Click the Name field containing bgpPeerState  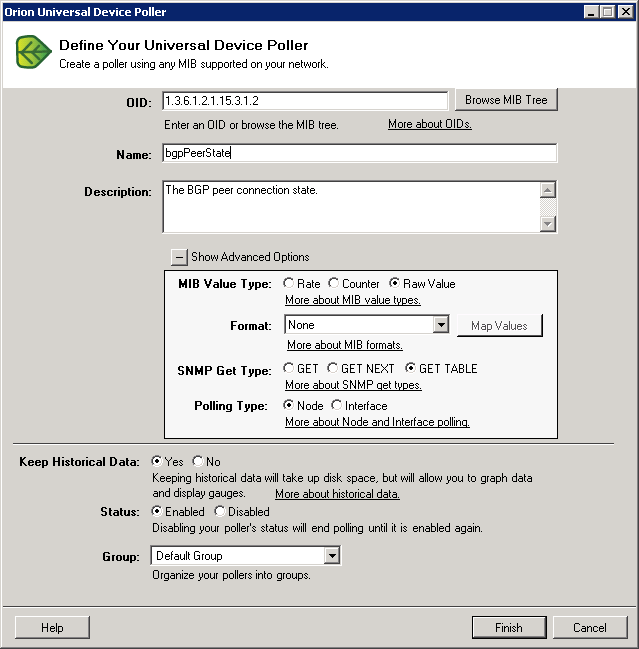pyautogui.click(x=360, y=153)
